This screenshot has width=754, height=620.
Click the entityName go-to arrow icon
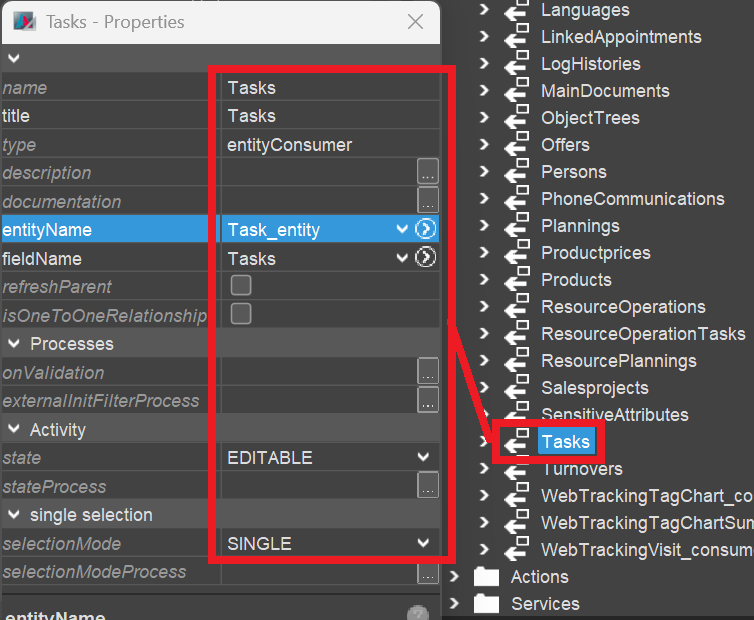coord(426,230)
